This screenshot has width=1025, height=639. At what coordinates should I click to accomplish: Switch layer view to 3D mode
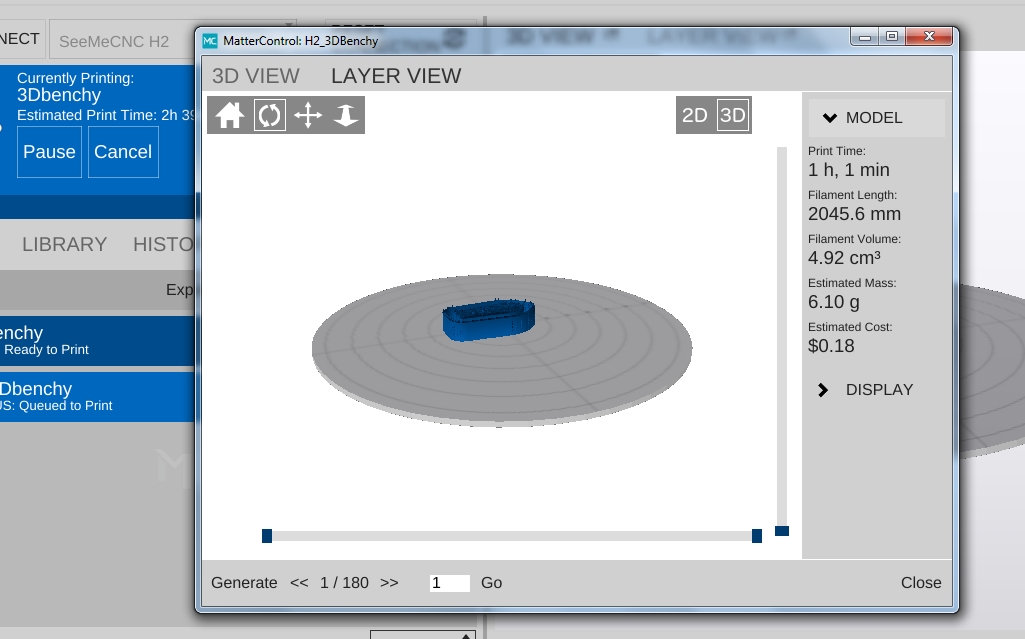(733, 115)
